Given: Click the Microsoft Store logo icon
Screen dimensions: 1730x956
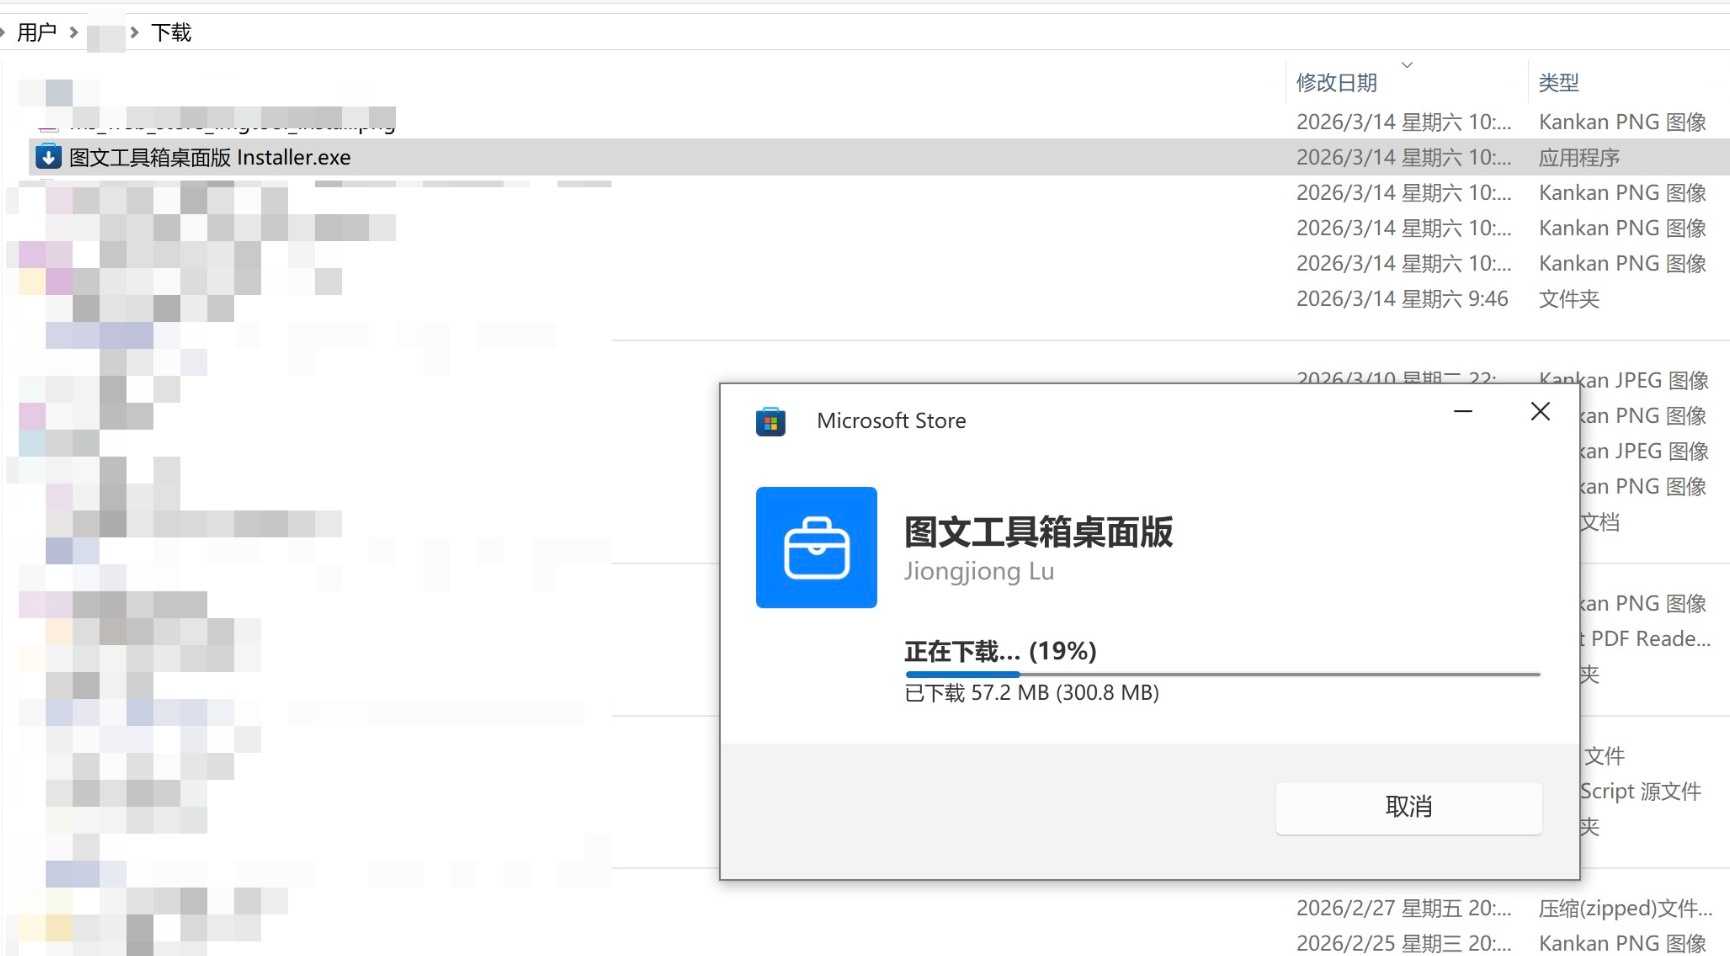Looking at the screenshot, I should [770, 421].
